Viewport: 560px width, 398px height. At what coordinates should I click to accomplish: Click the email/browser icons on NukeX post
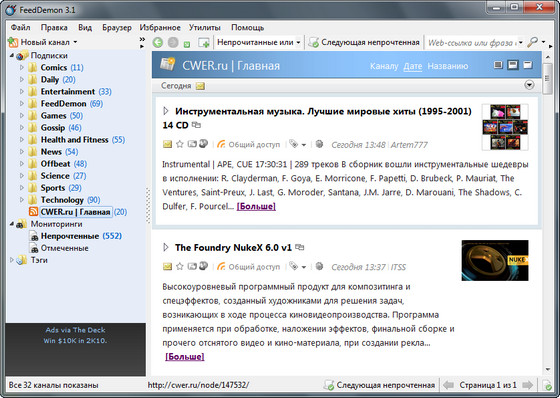point(198,266)
